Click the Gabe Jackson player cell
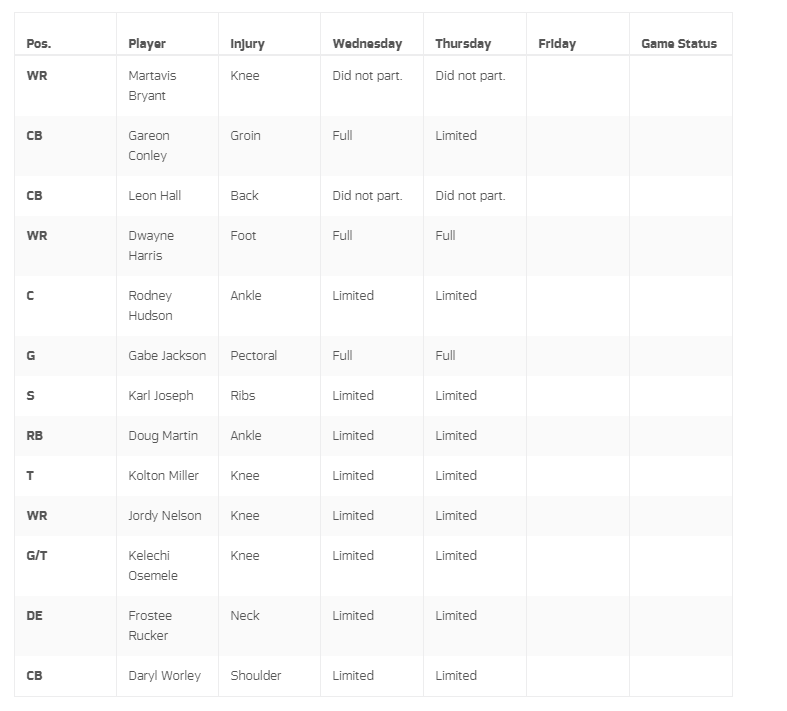 click(167, 356)
